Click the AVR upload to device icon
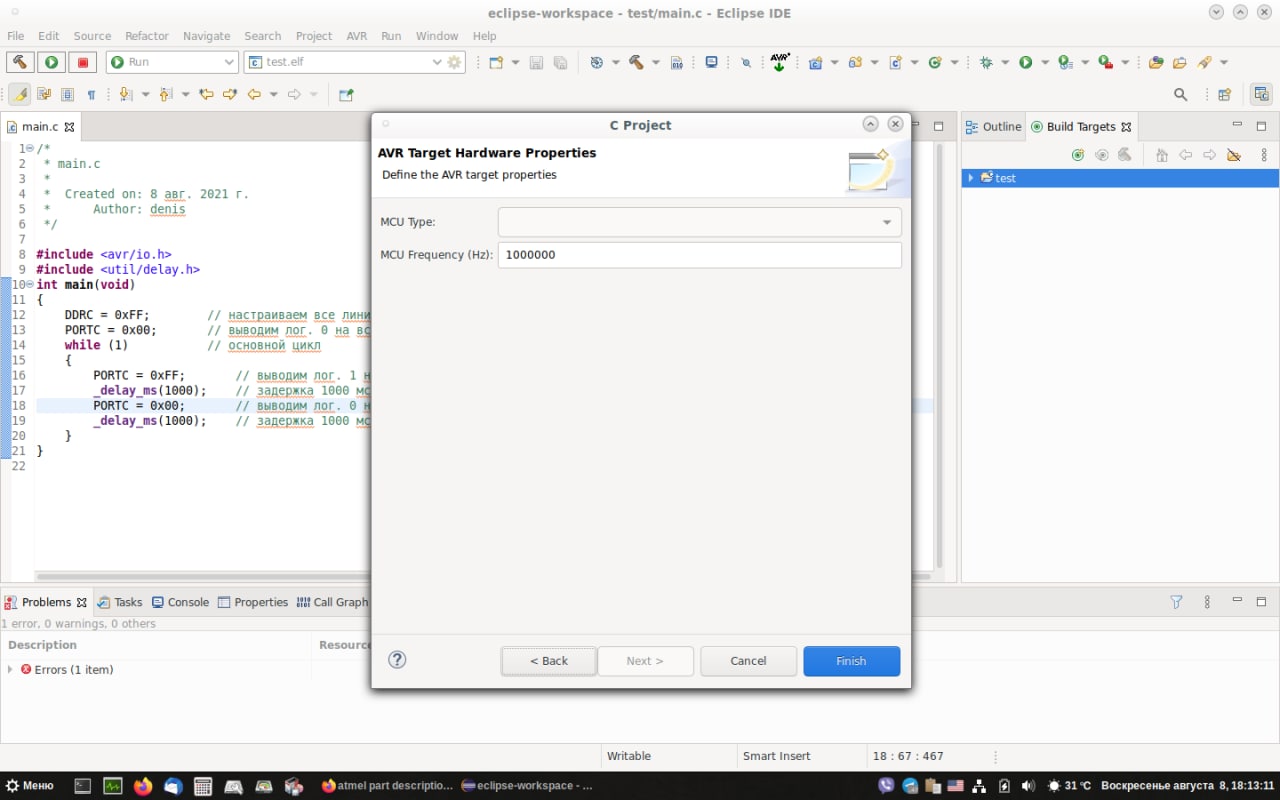 [x=781, y=62]
